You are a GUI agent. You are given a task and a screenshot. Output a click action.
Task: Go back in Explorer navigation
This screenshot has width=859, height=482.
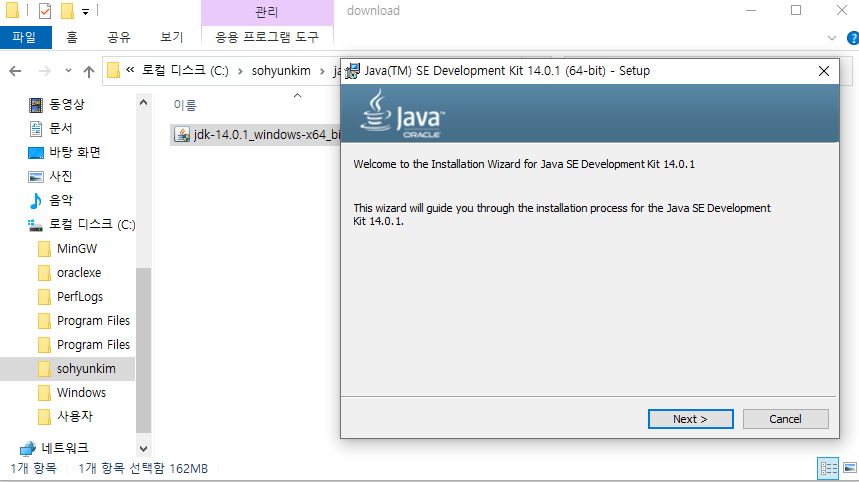pyautogui.click(x=15, y=71)
